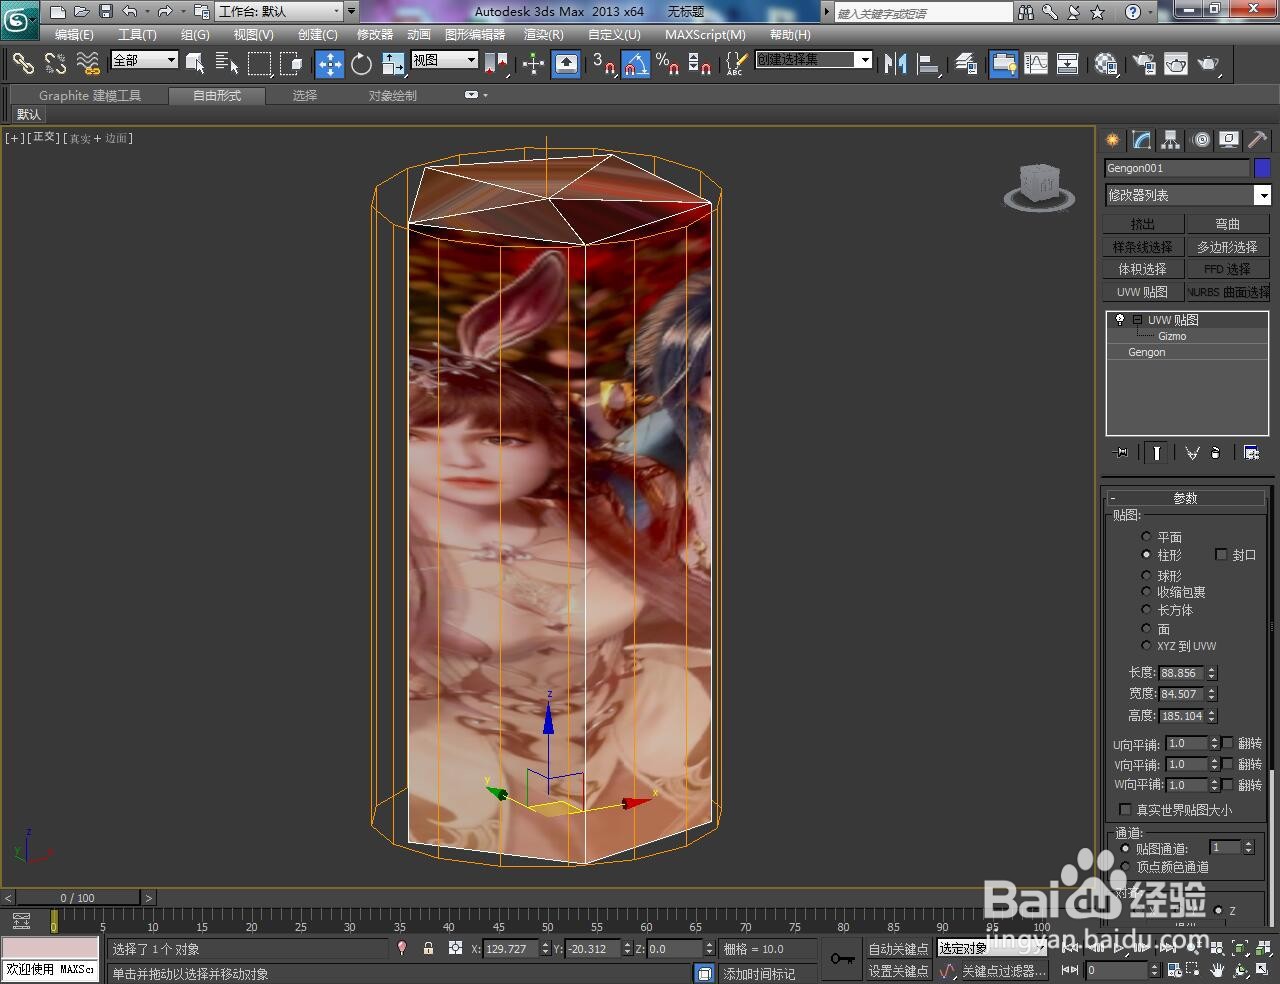This screenshot has height=984, width=1280.
Task: Open the Layer Manager icon
Action: pos(966,64)
